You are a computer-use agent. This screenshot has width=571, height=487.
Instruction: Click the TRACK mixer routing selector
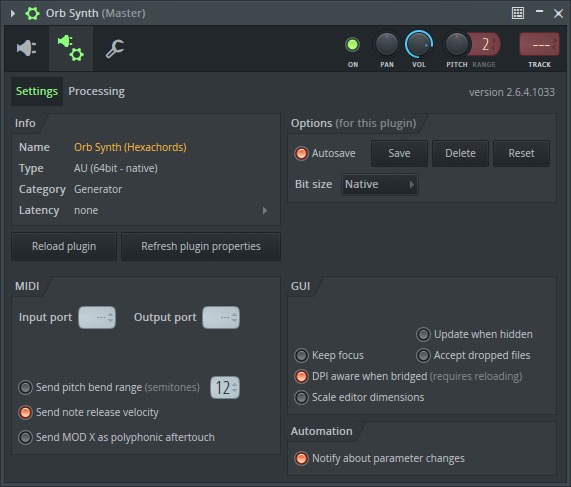(x=539, y=44)
